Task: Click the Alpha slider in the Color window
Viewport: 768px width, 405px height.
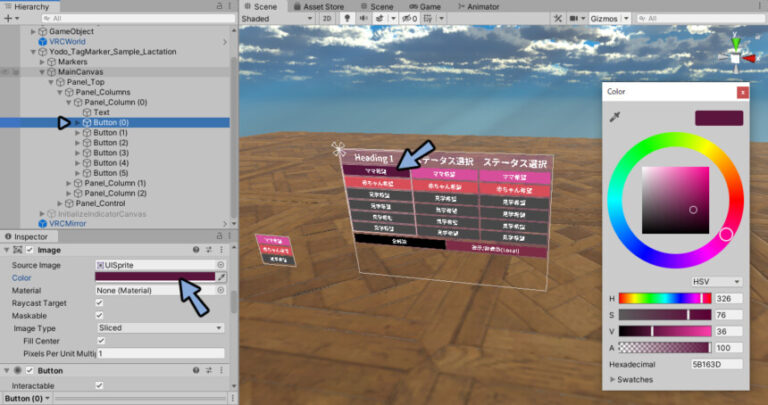Action: (665, 348)
